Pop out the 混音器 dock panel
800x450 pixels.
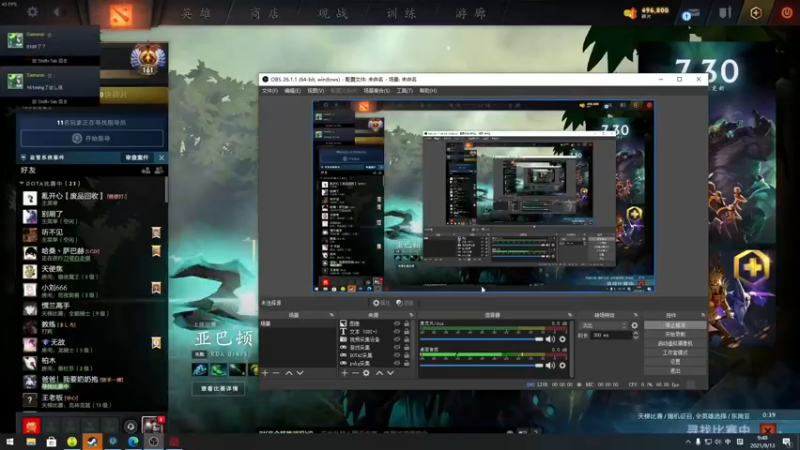coord(569,315)
